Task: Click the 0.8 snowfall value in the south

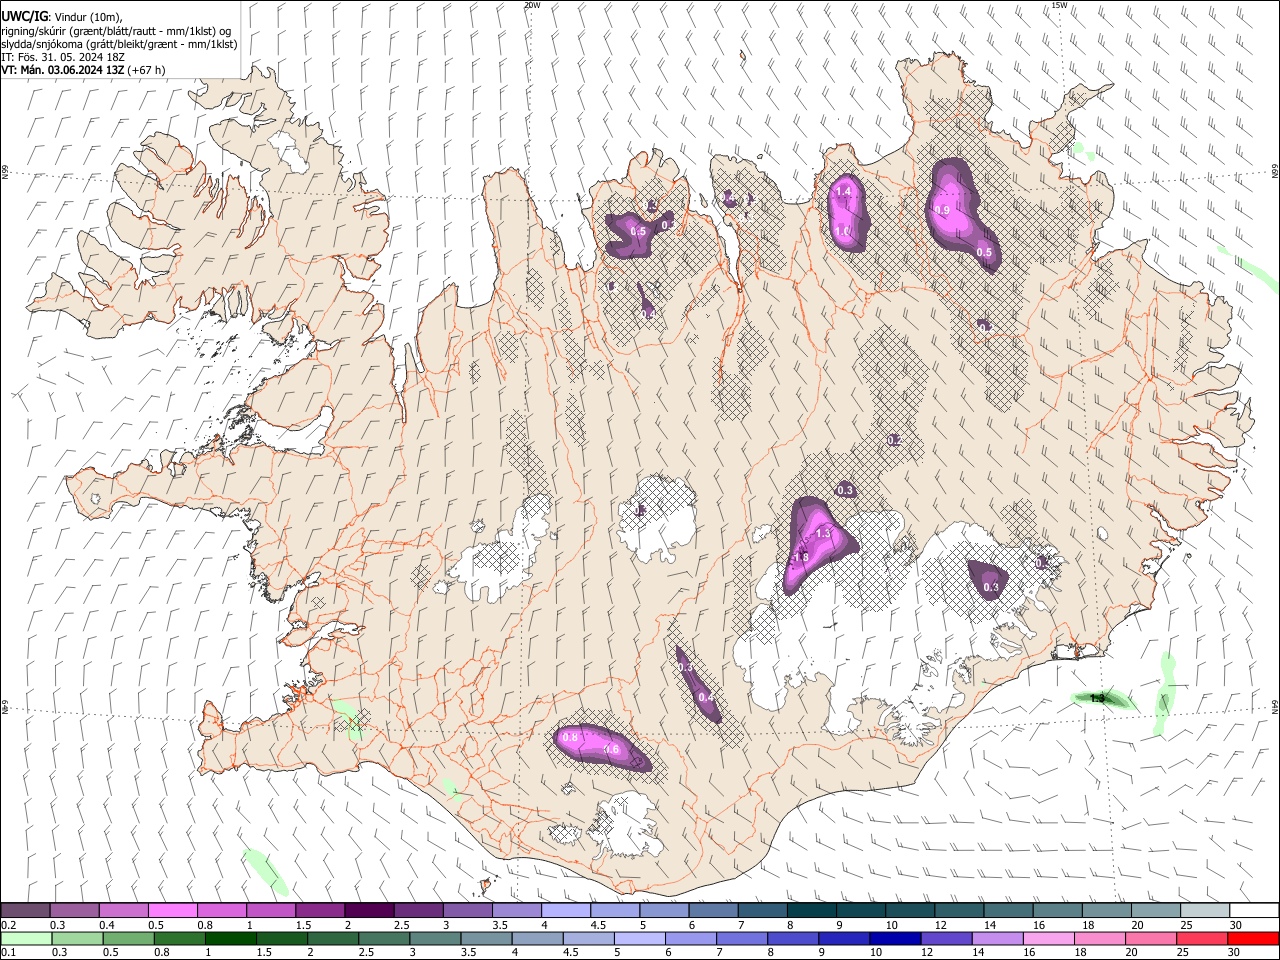Action: 570,737
